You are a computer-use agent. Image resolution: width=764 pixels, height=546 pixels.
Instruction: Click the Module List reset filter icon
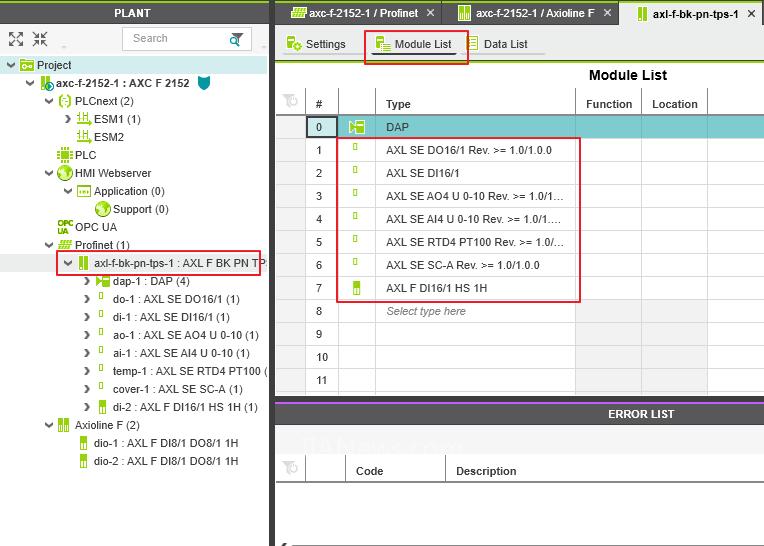coord(290,101)
